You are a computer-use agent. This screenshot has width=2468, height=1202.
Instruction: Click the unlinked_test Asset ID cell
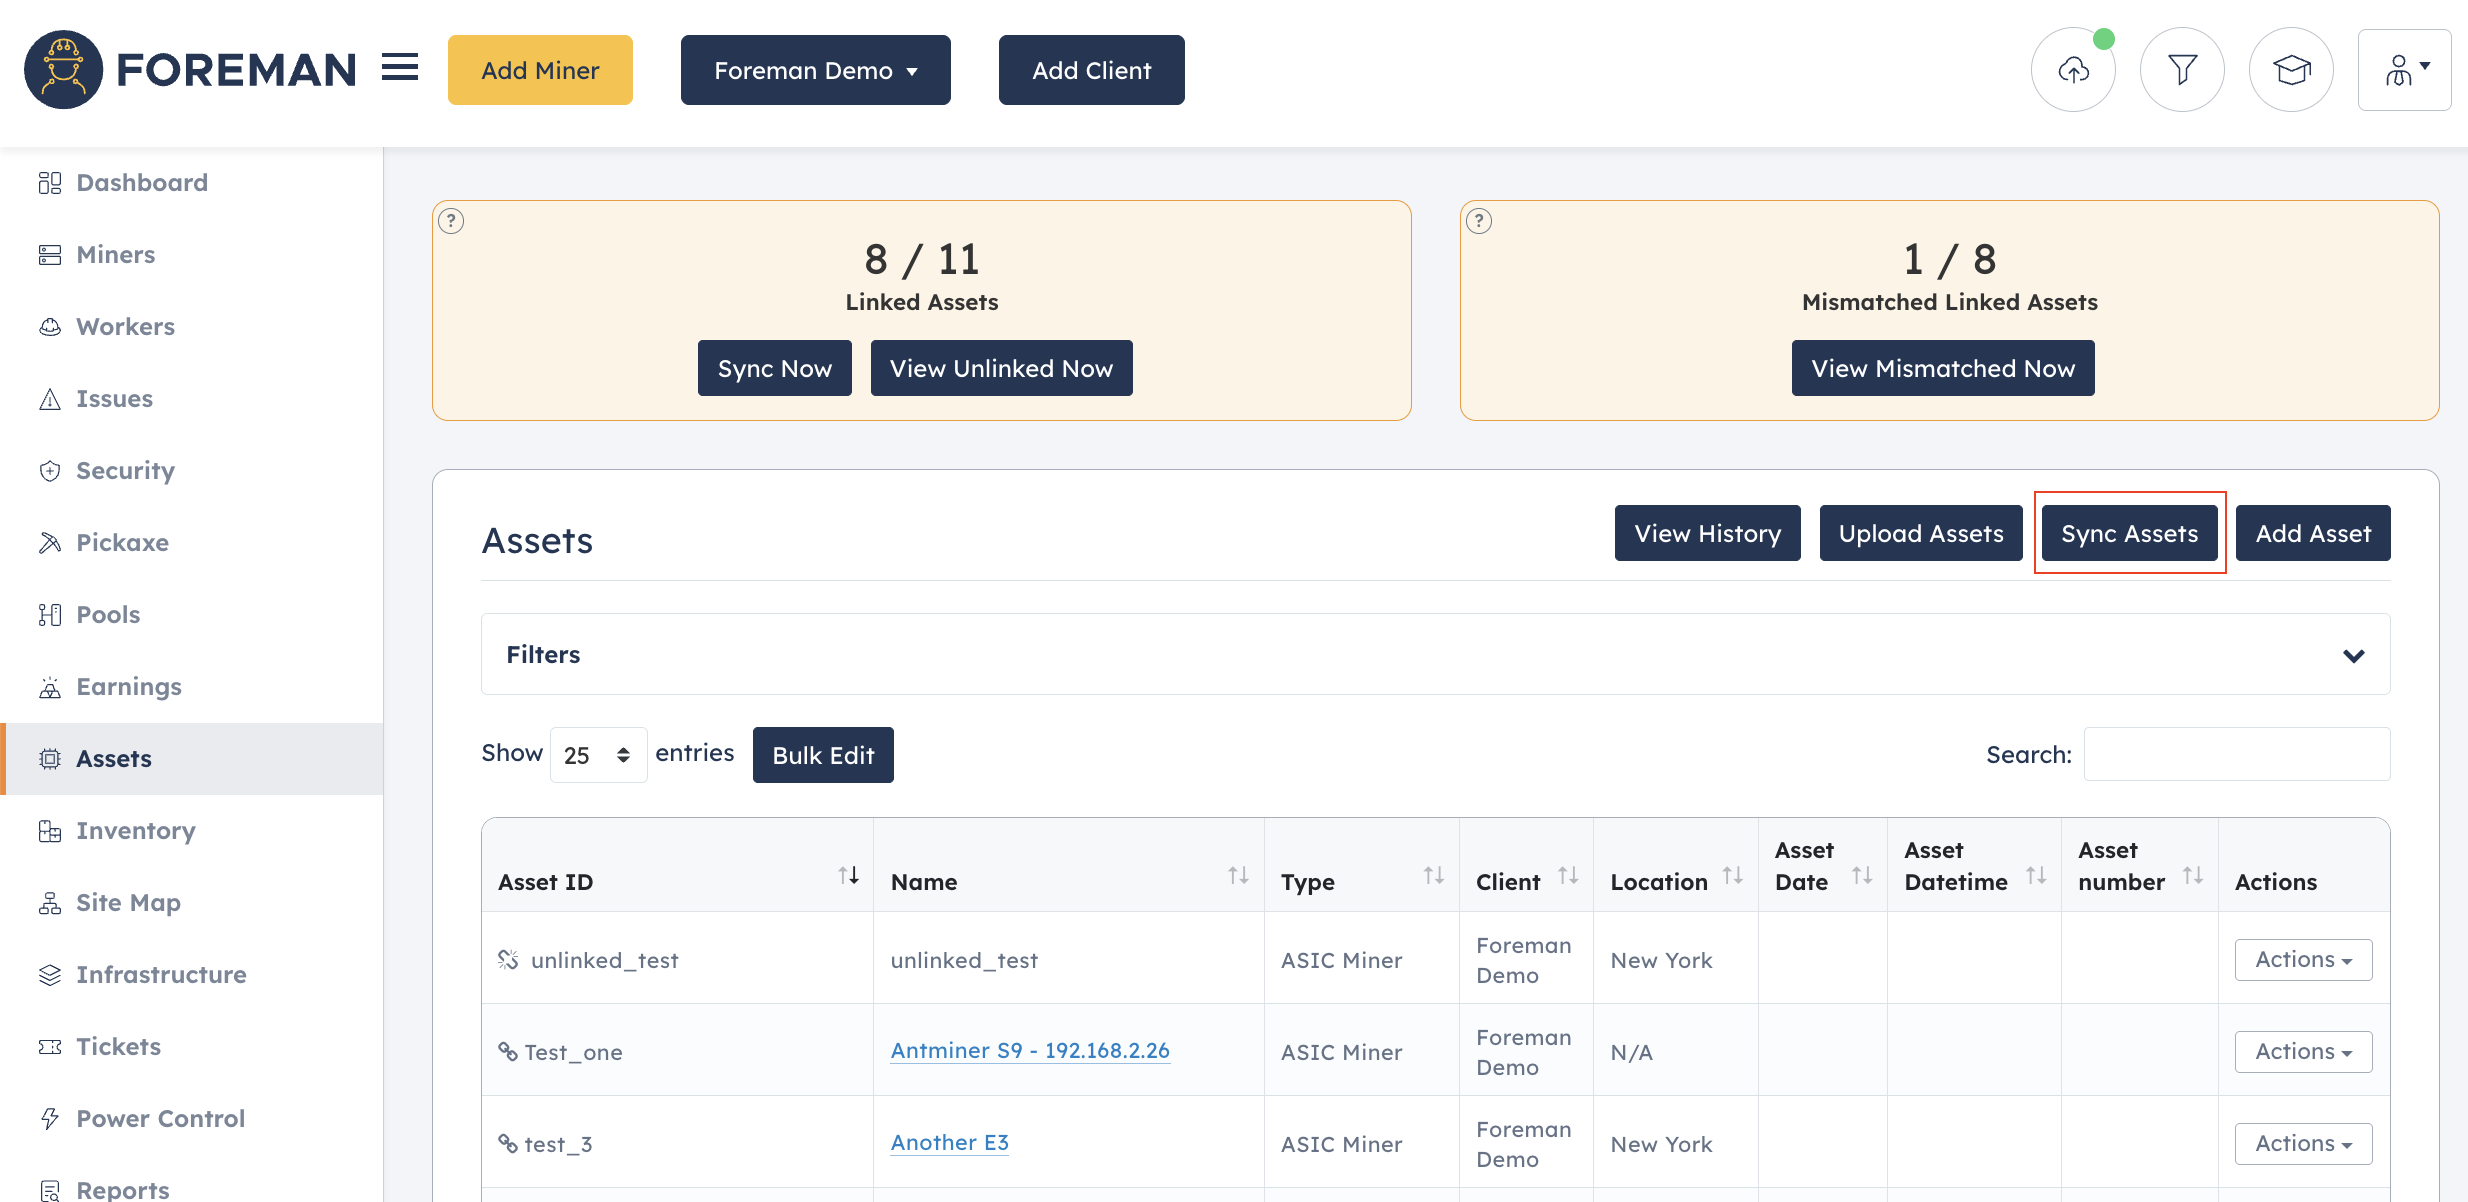click(x=677, y=960)
